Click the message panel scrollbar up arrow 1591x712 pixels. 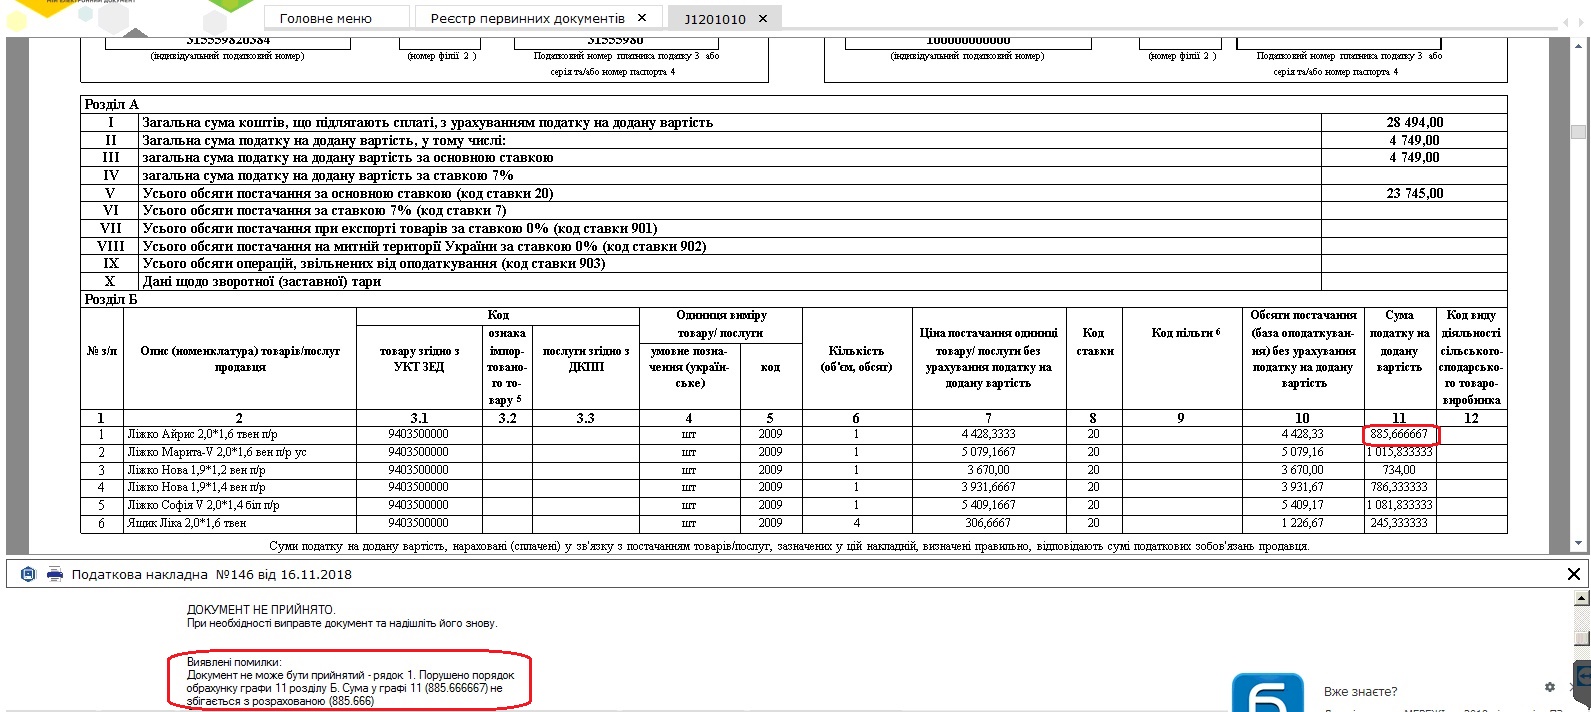1580,599
